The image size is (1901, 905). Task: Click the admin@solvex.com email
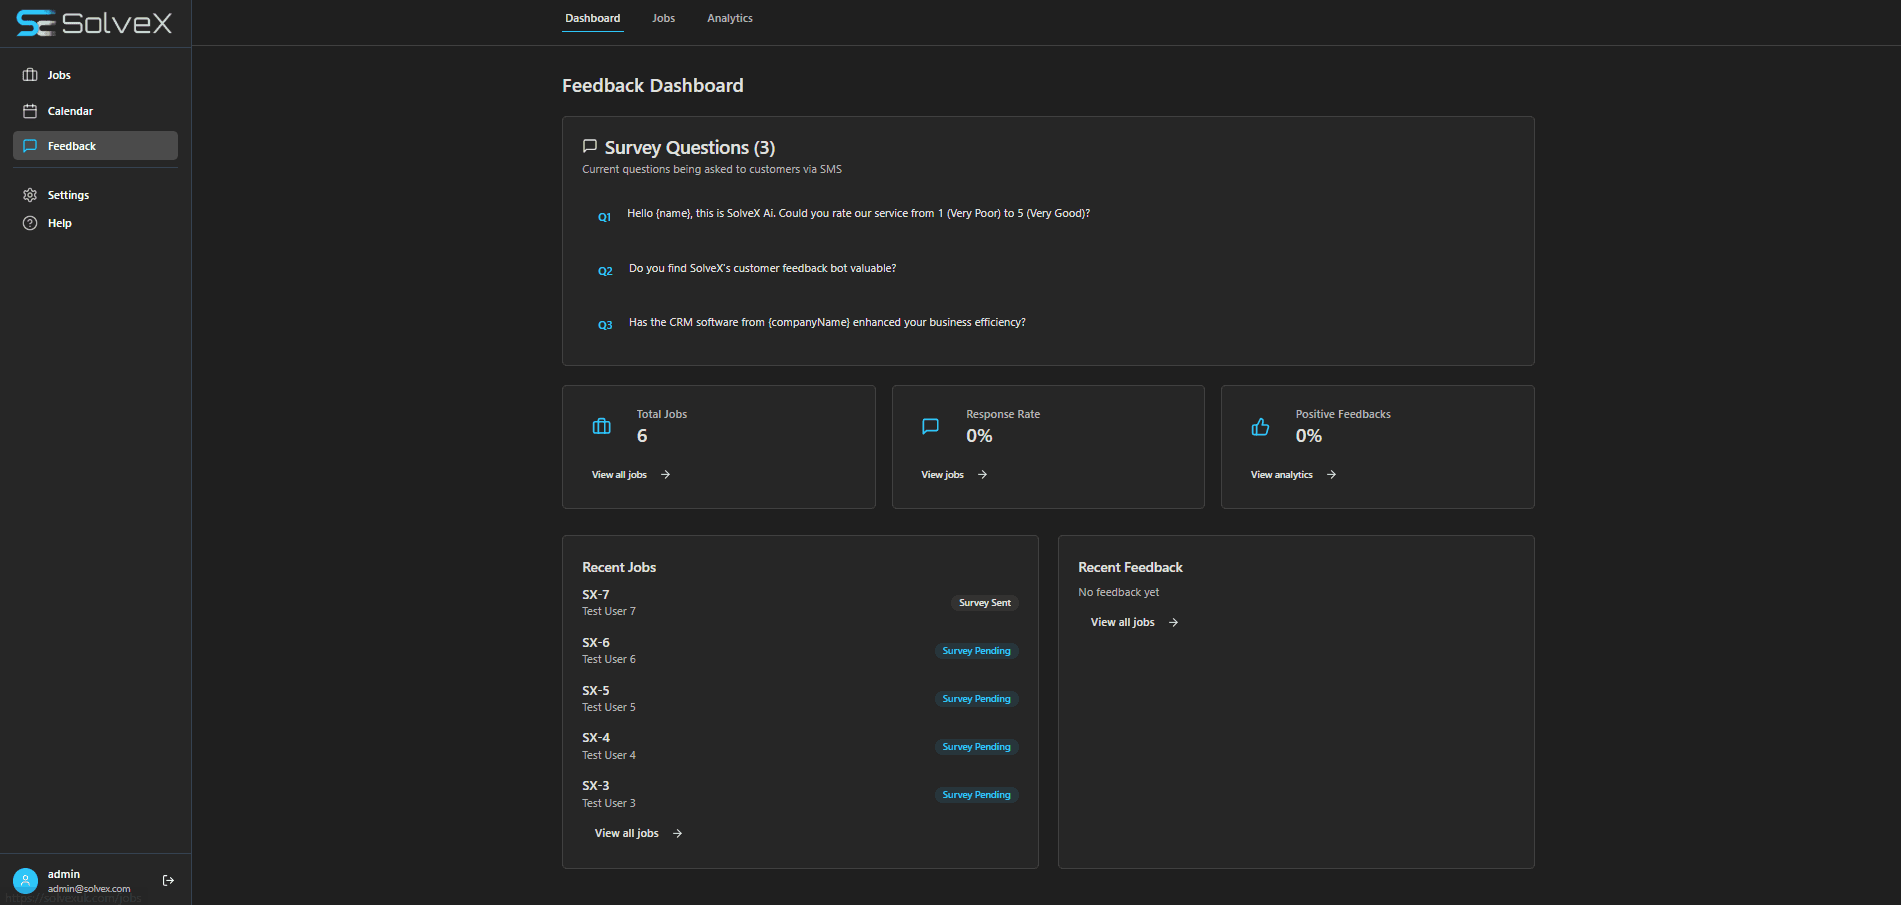(89, 889)
